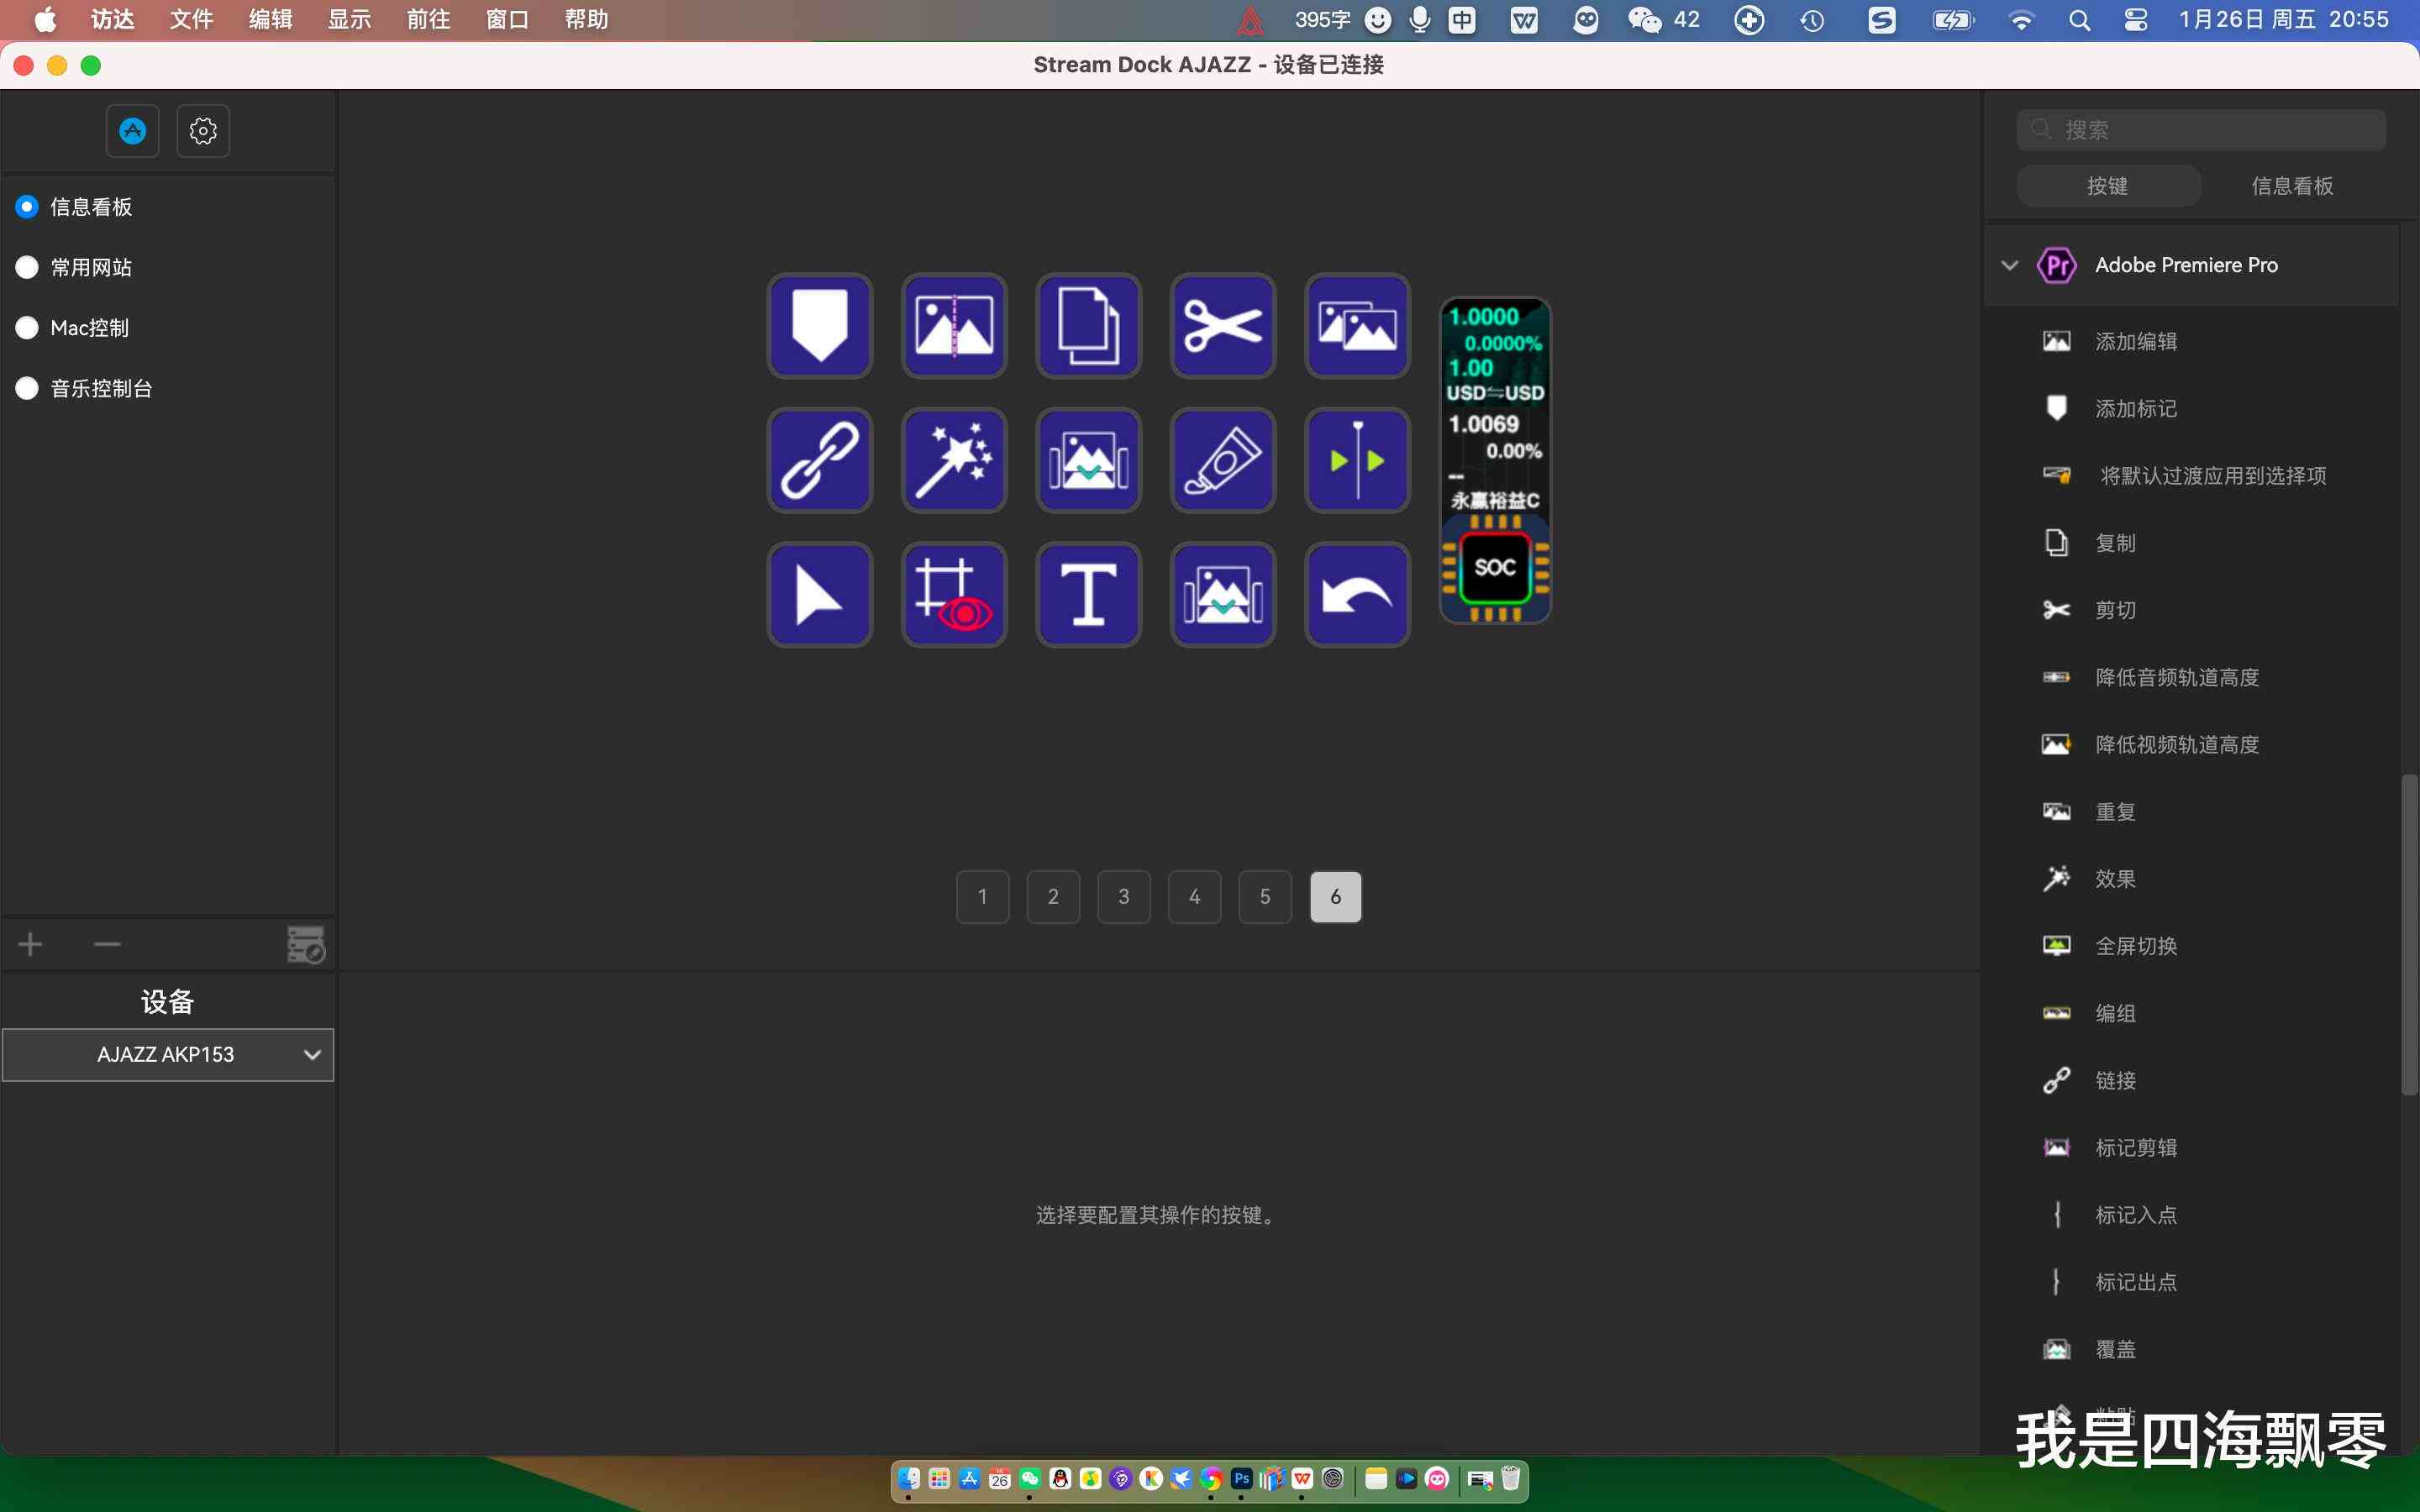This screenshot has width=2420, height=1512.
Task: Go to page 3
Action: [1124, 896]
